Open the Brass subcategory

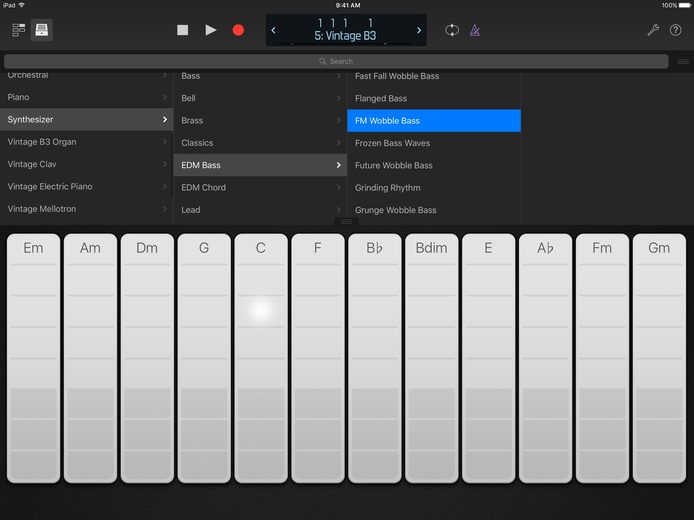tap(260, 120)
